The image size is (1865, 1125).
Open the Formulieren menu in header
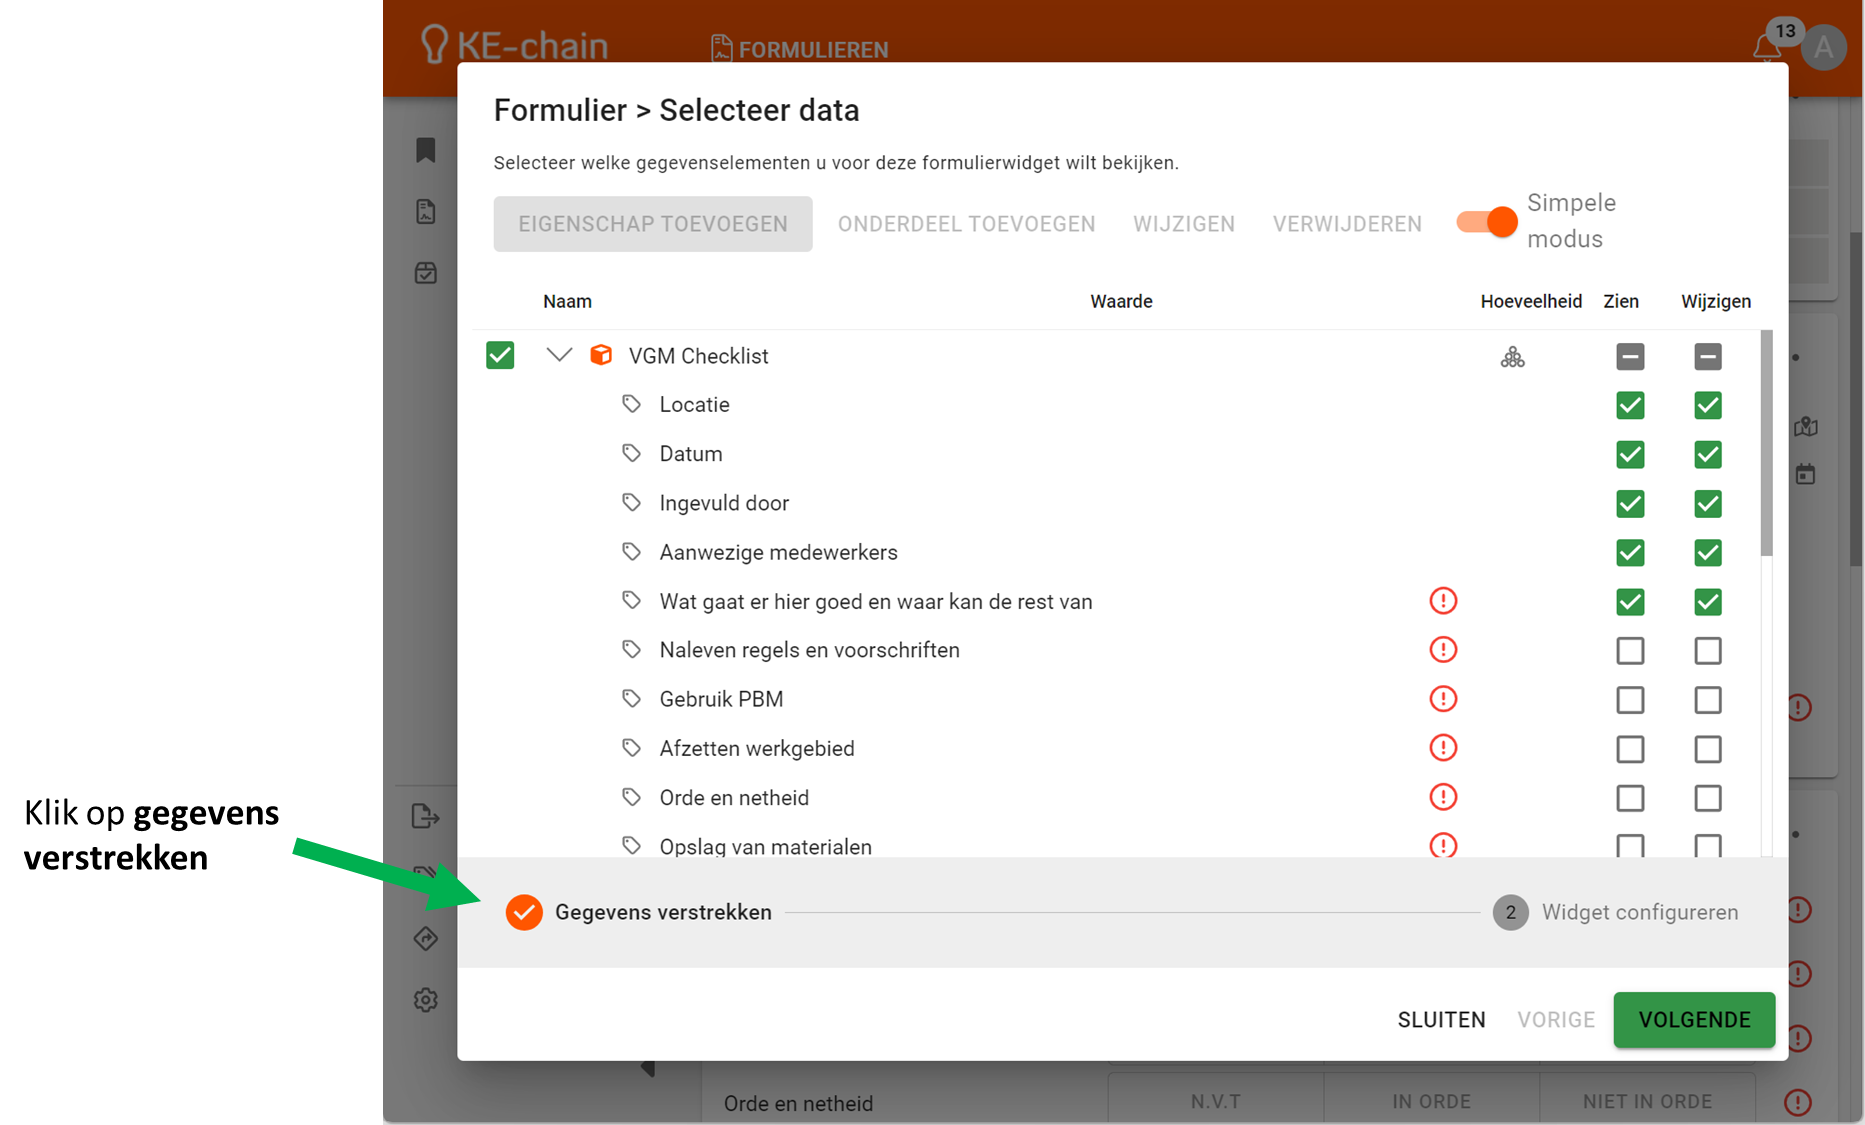click(800, 49)
